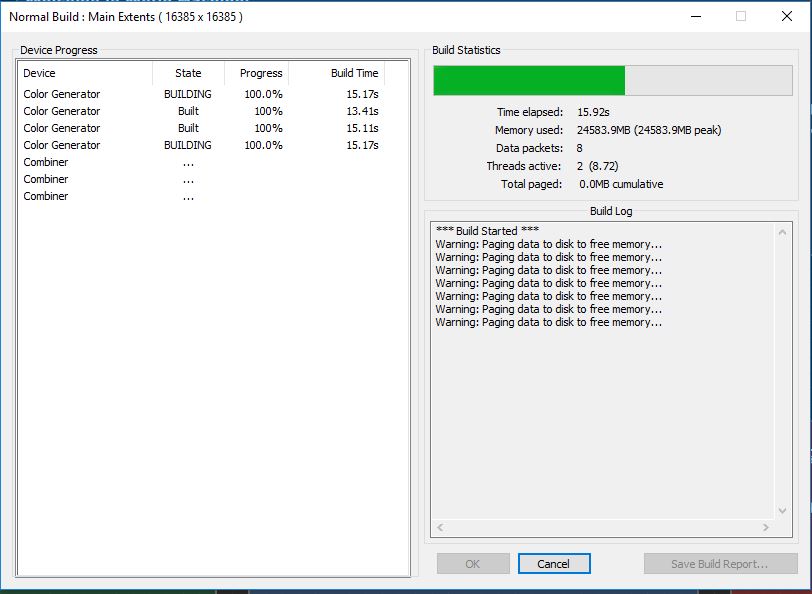Click the first paging warning log line
Image resolution: width=812 pixels, height=594 pixels.
[x=548, y=244]
